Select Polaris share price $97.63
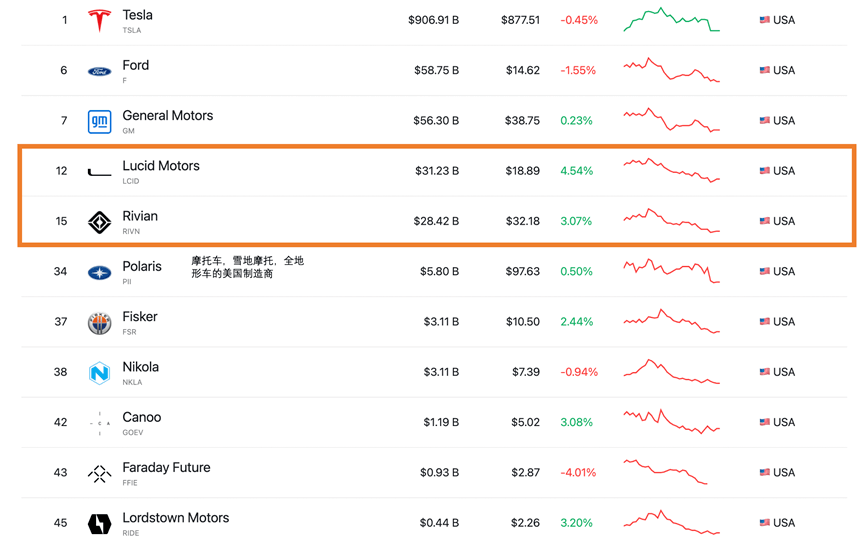 (x=522, y=271)
